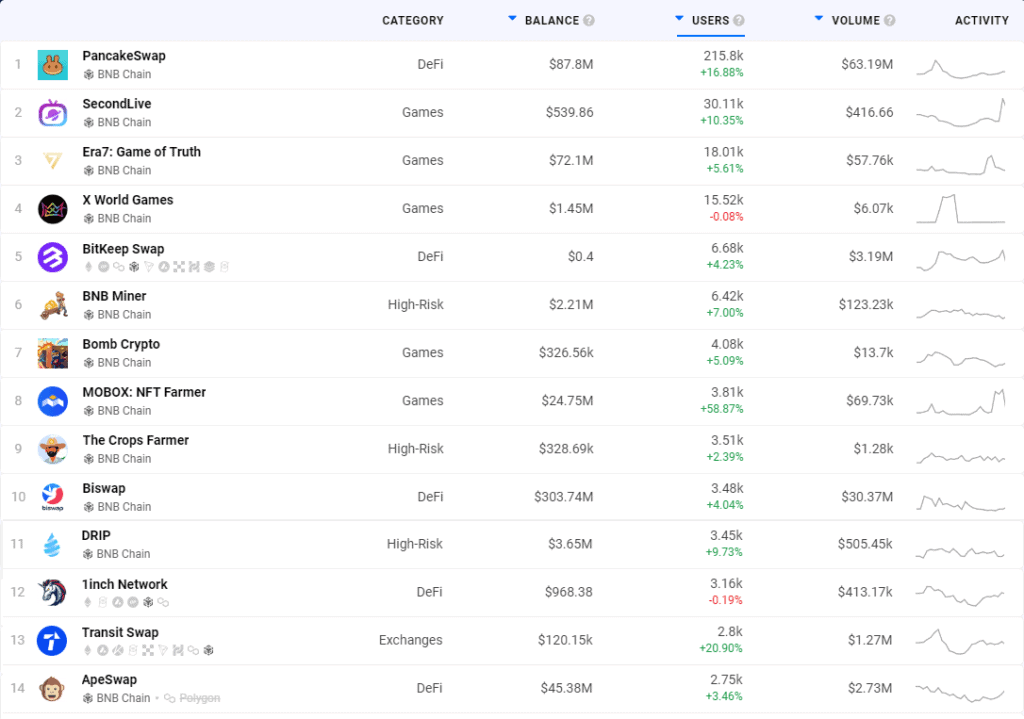Click the help icon next to VOLUME
Screen dimensions: 1024x719
(x=889, y=20)
